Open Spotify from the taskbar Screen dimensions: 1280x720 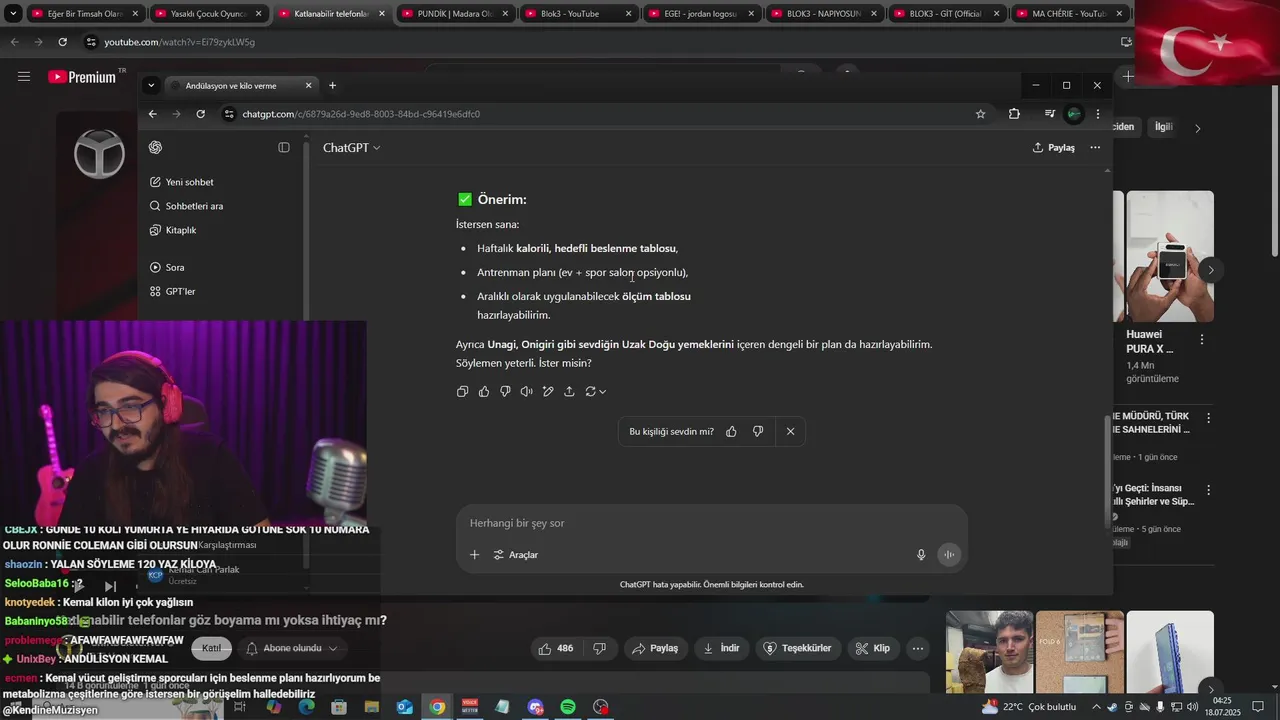[x=568, y=707]
